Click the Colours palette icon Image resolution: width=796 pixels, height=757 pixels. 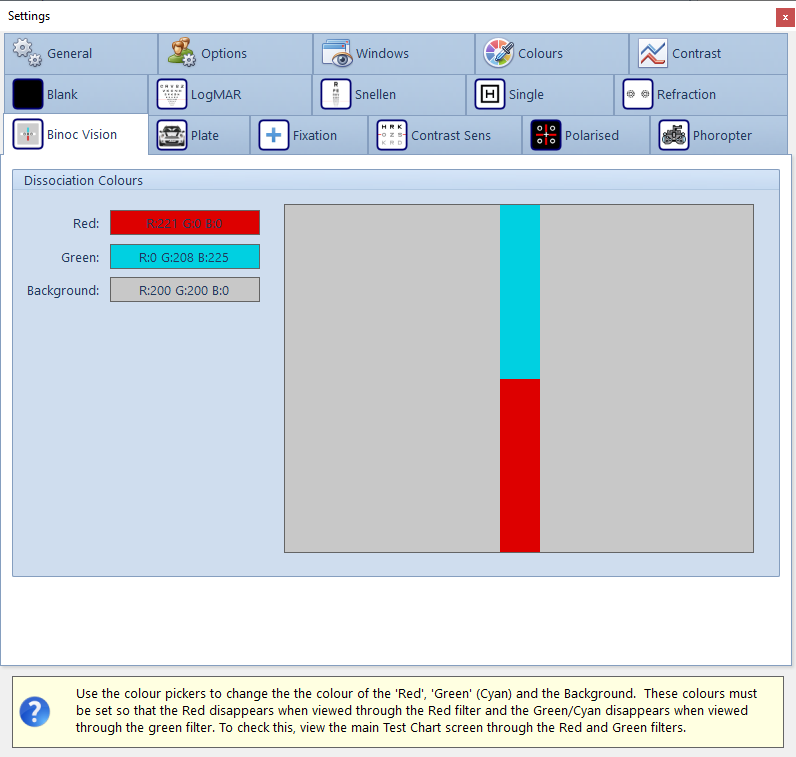point(499,53)
